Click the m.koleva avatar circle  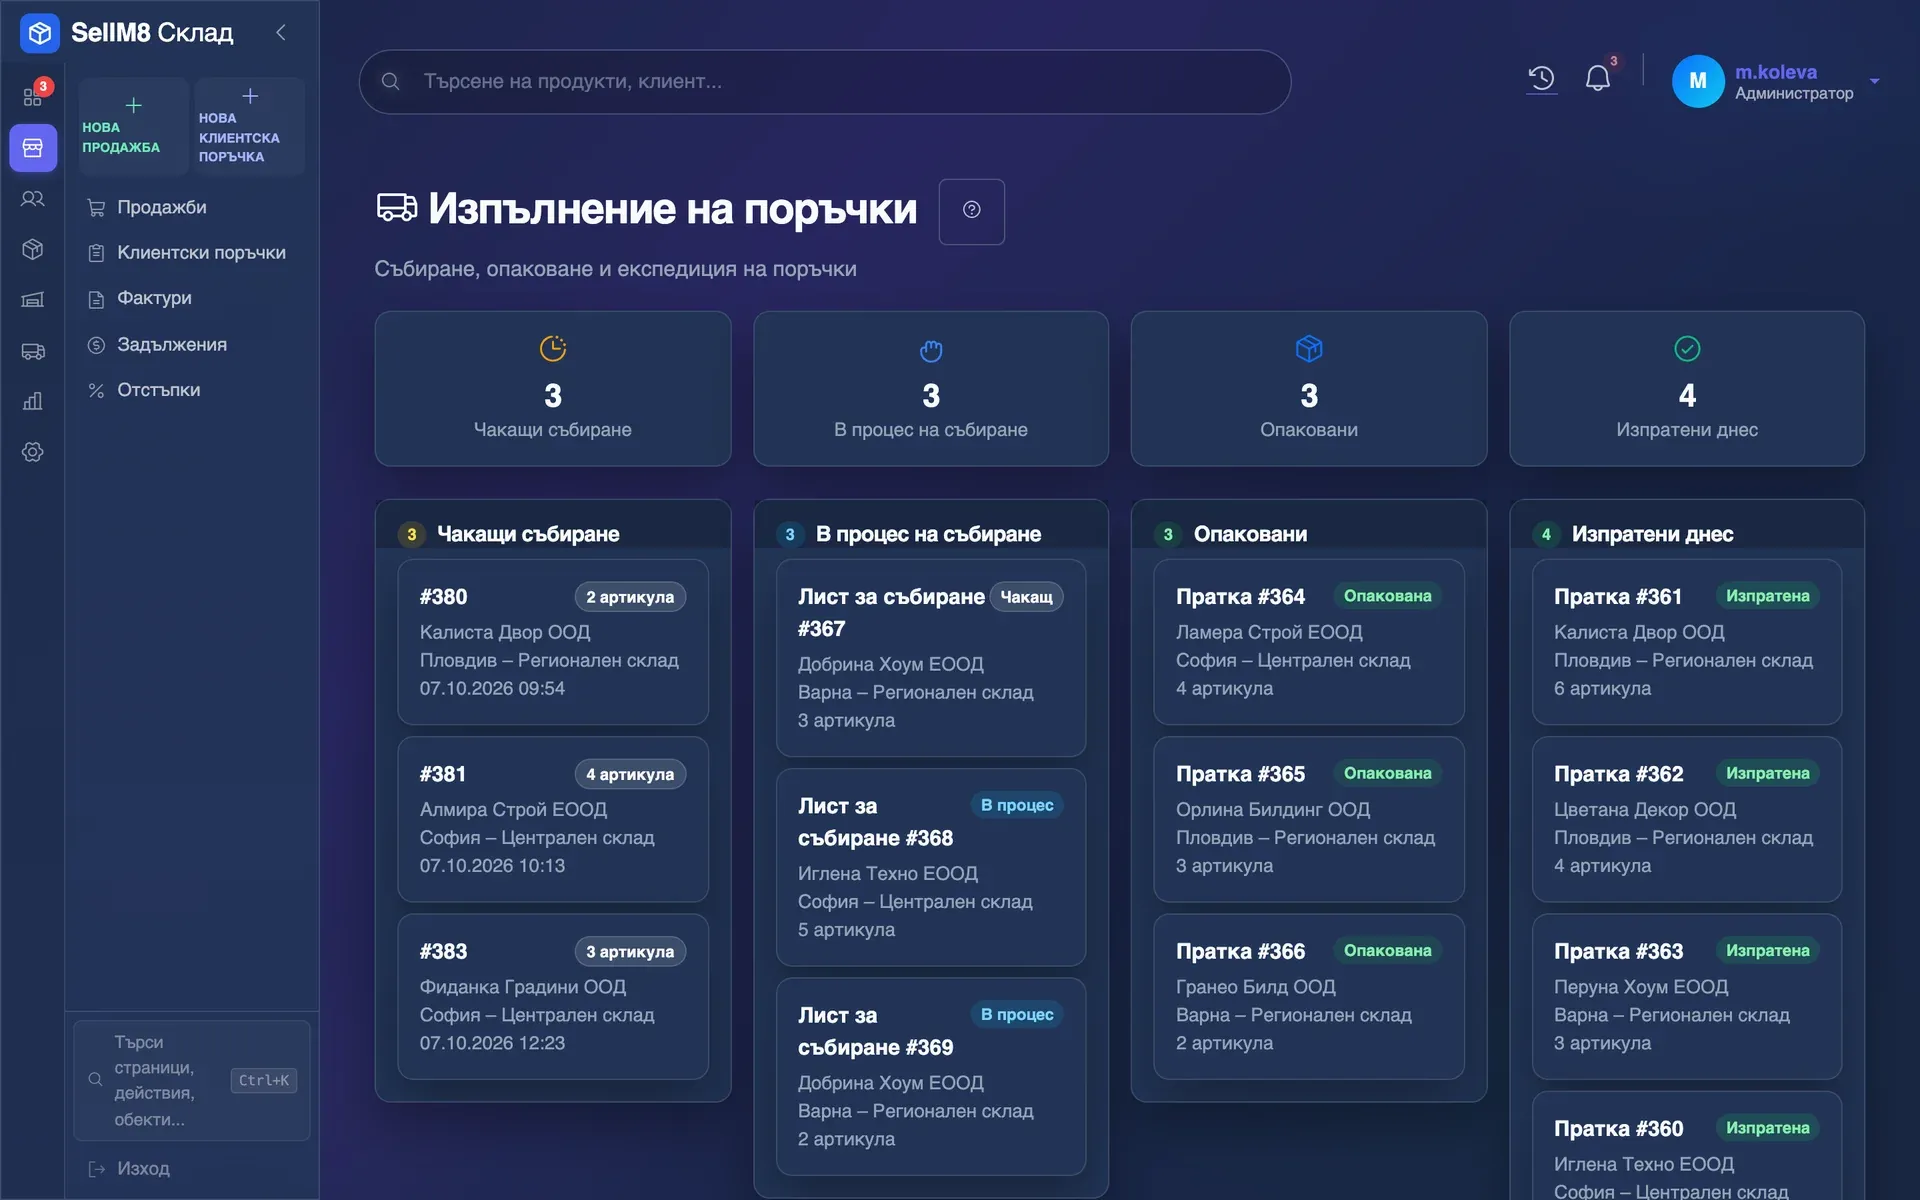pos(1697,81)
